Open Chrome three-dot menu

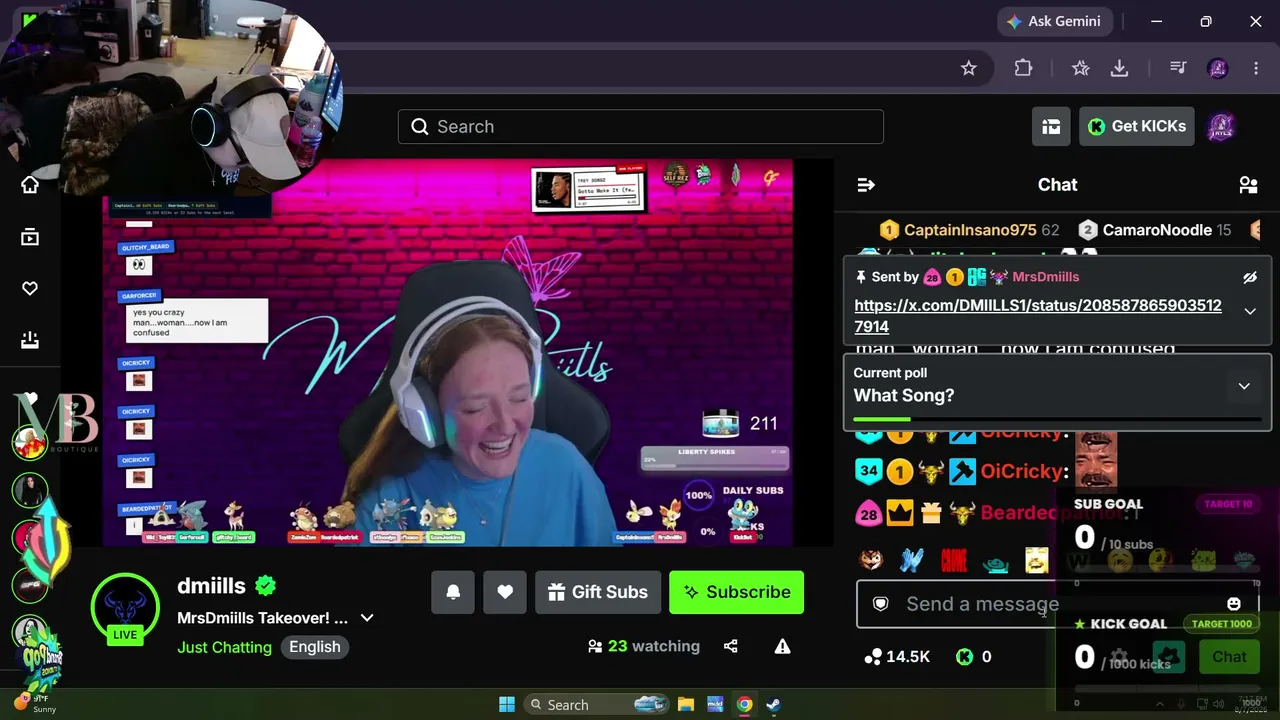coord(1256,68)
